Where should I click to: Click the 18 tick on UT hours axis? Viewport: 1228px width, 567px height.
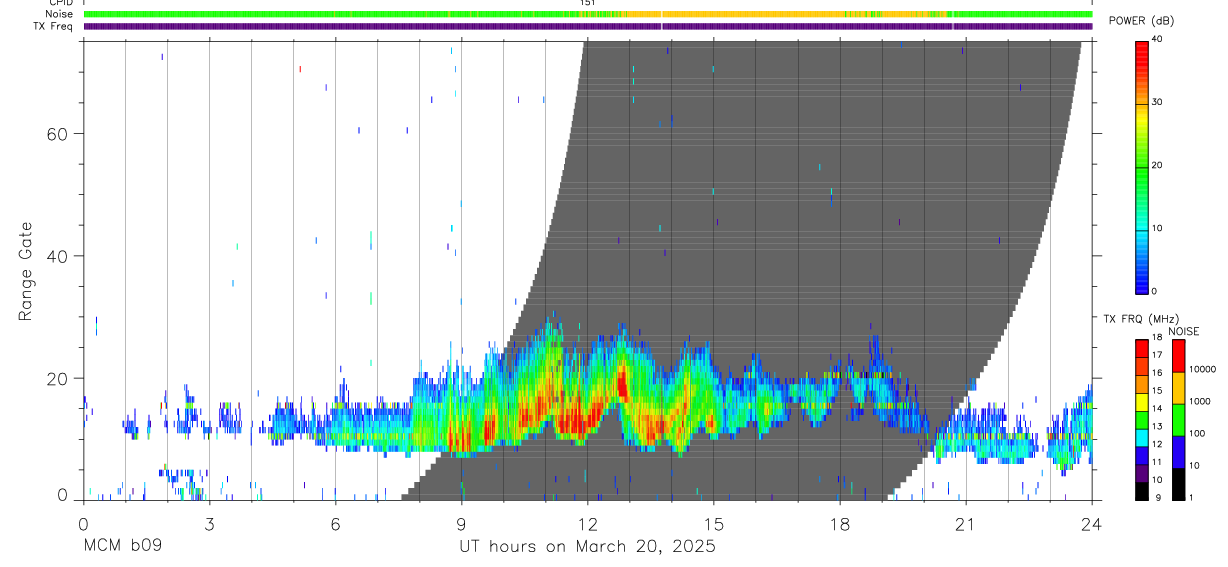840,523
